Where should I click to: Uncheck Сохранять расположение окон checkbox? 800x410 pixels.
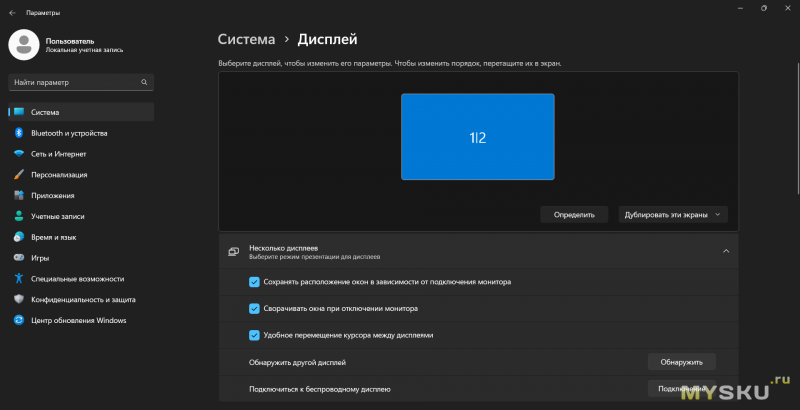pyautogui.click(x=254, y=282)
